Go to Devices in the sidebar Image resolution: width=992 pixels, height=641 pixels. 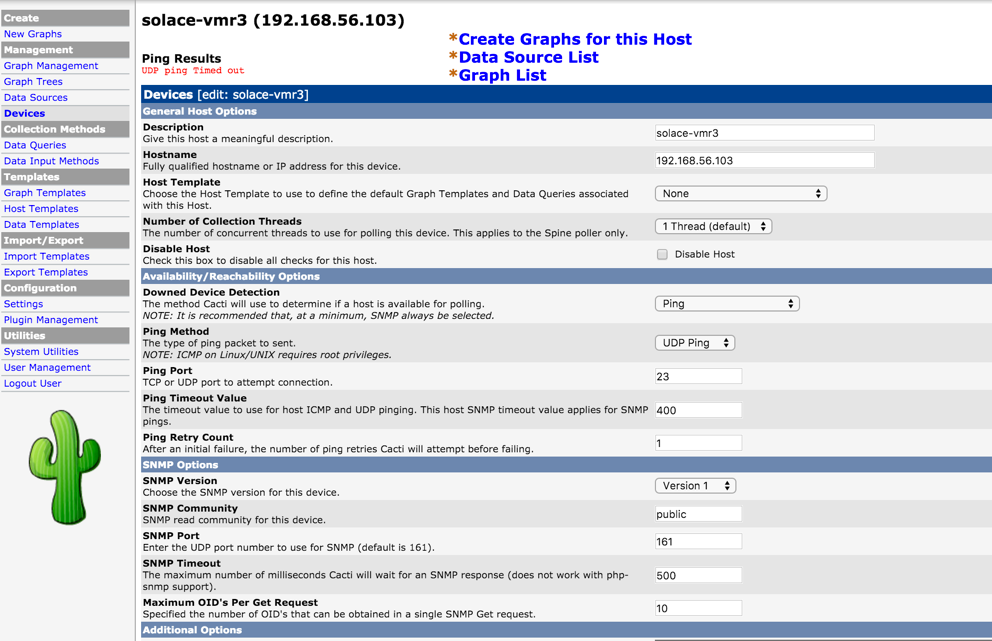point(24,113)
